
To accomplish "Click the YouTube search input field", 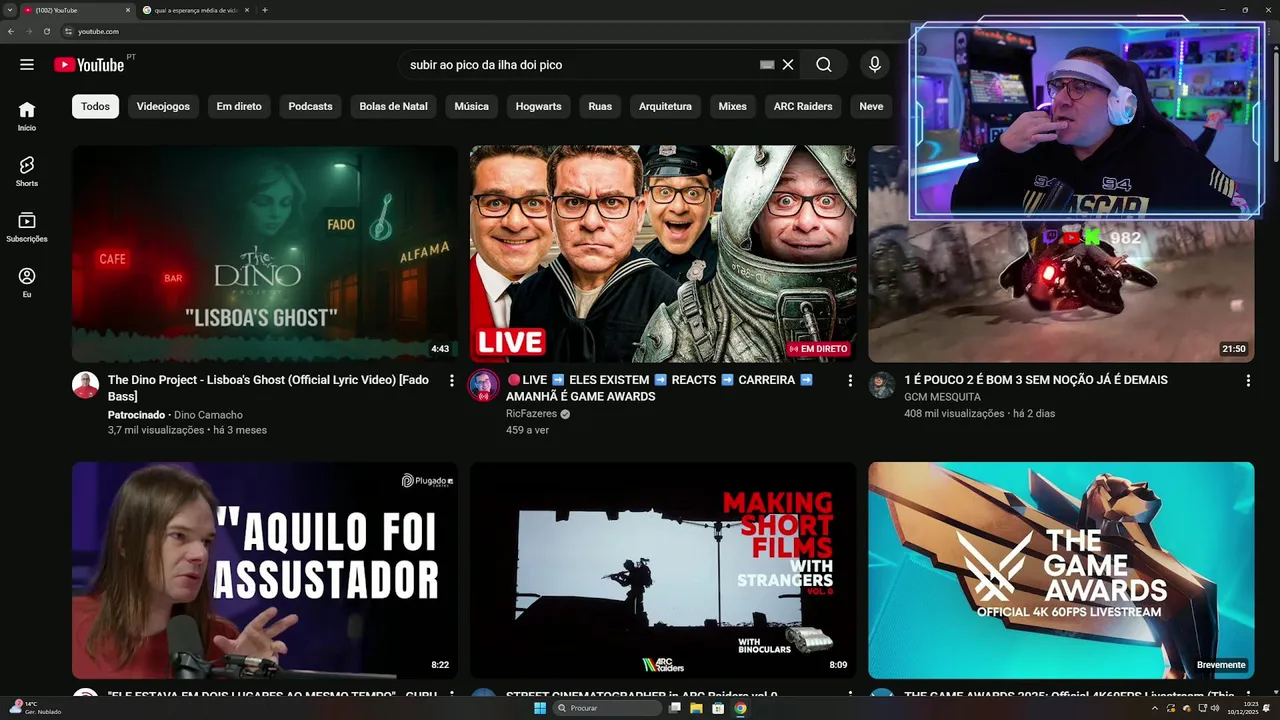I will point(580,65).
